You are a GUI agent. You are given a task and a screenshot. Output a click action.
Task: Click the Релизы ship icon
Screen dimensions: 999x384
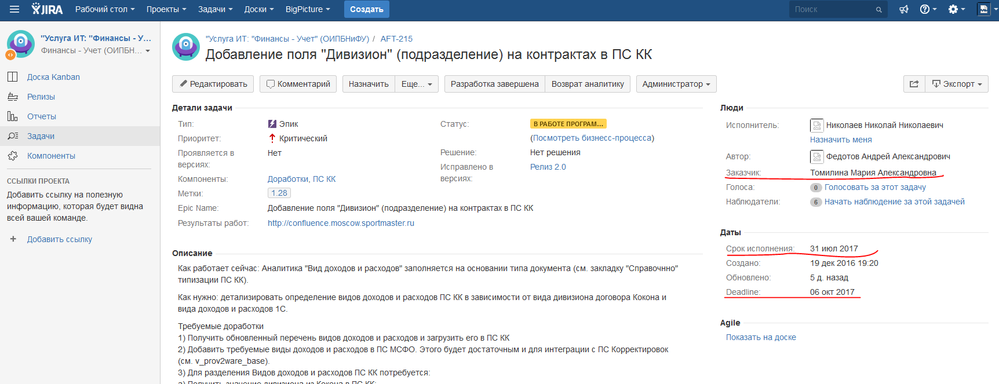pyautogui.click(x=13, y=97)
